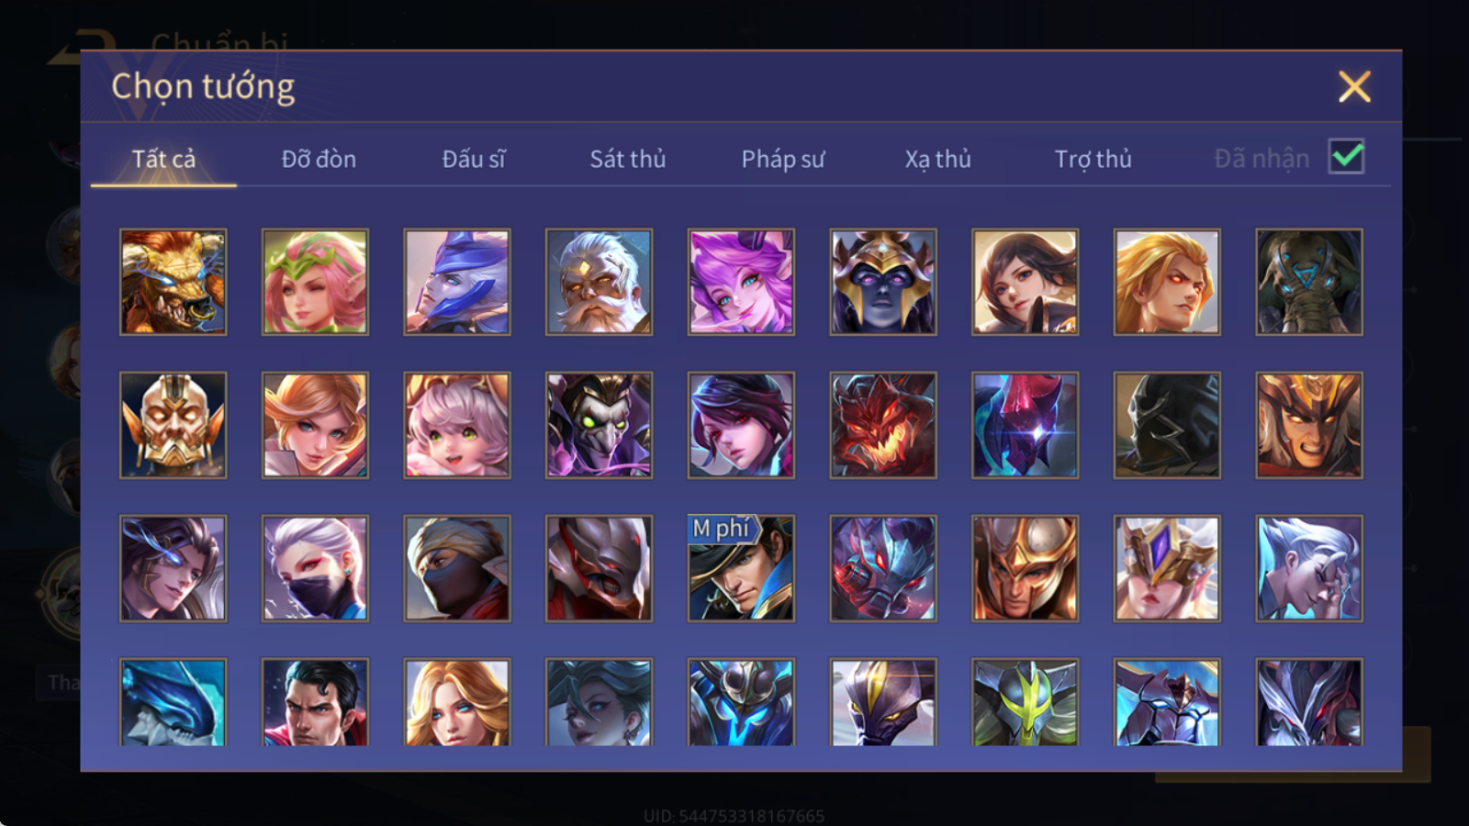Select the masked white-haired ninja hero
1469x826 pixels.
pos(315,568)
